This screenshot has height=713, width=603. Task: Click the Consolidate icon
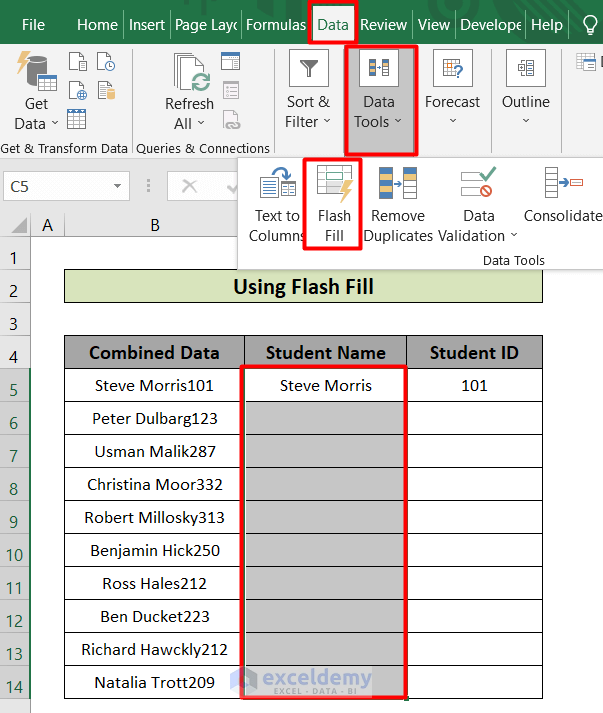[x=564, y=182]
